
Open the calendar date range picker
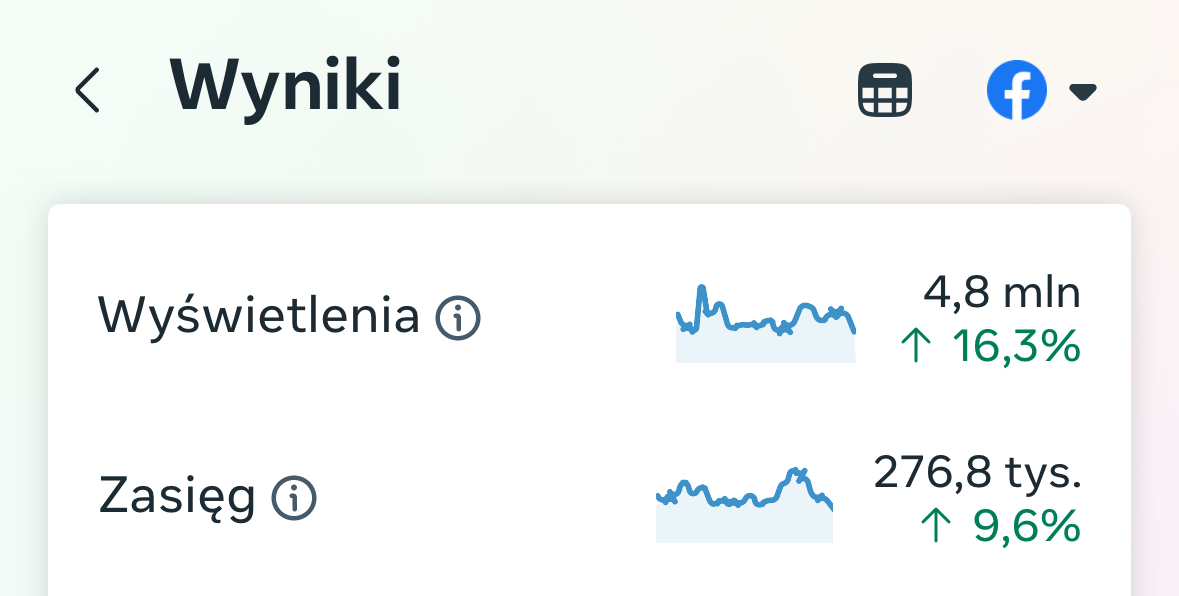(x=885, y=90)
